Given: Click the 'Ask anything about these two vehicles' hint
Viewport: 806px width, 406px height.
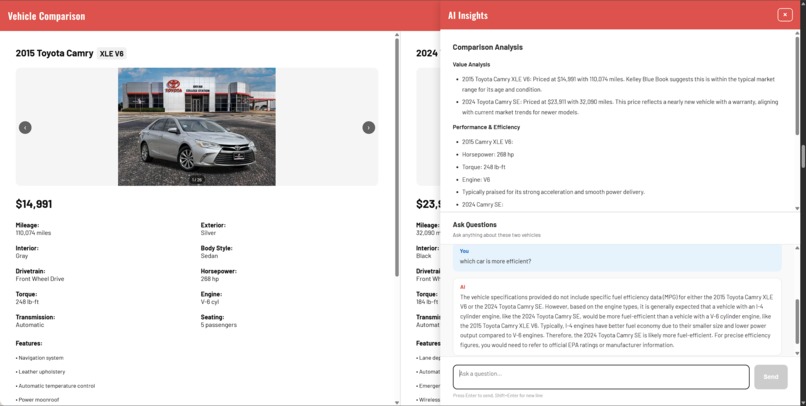Looking at the screenshot, I should (497, 235).
